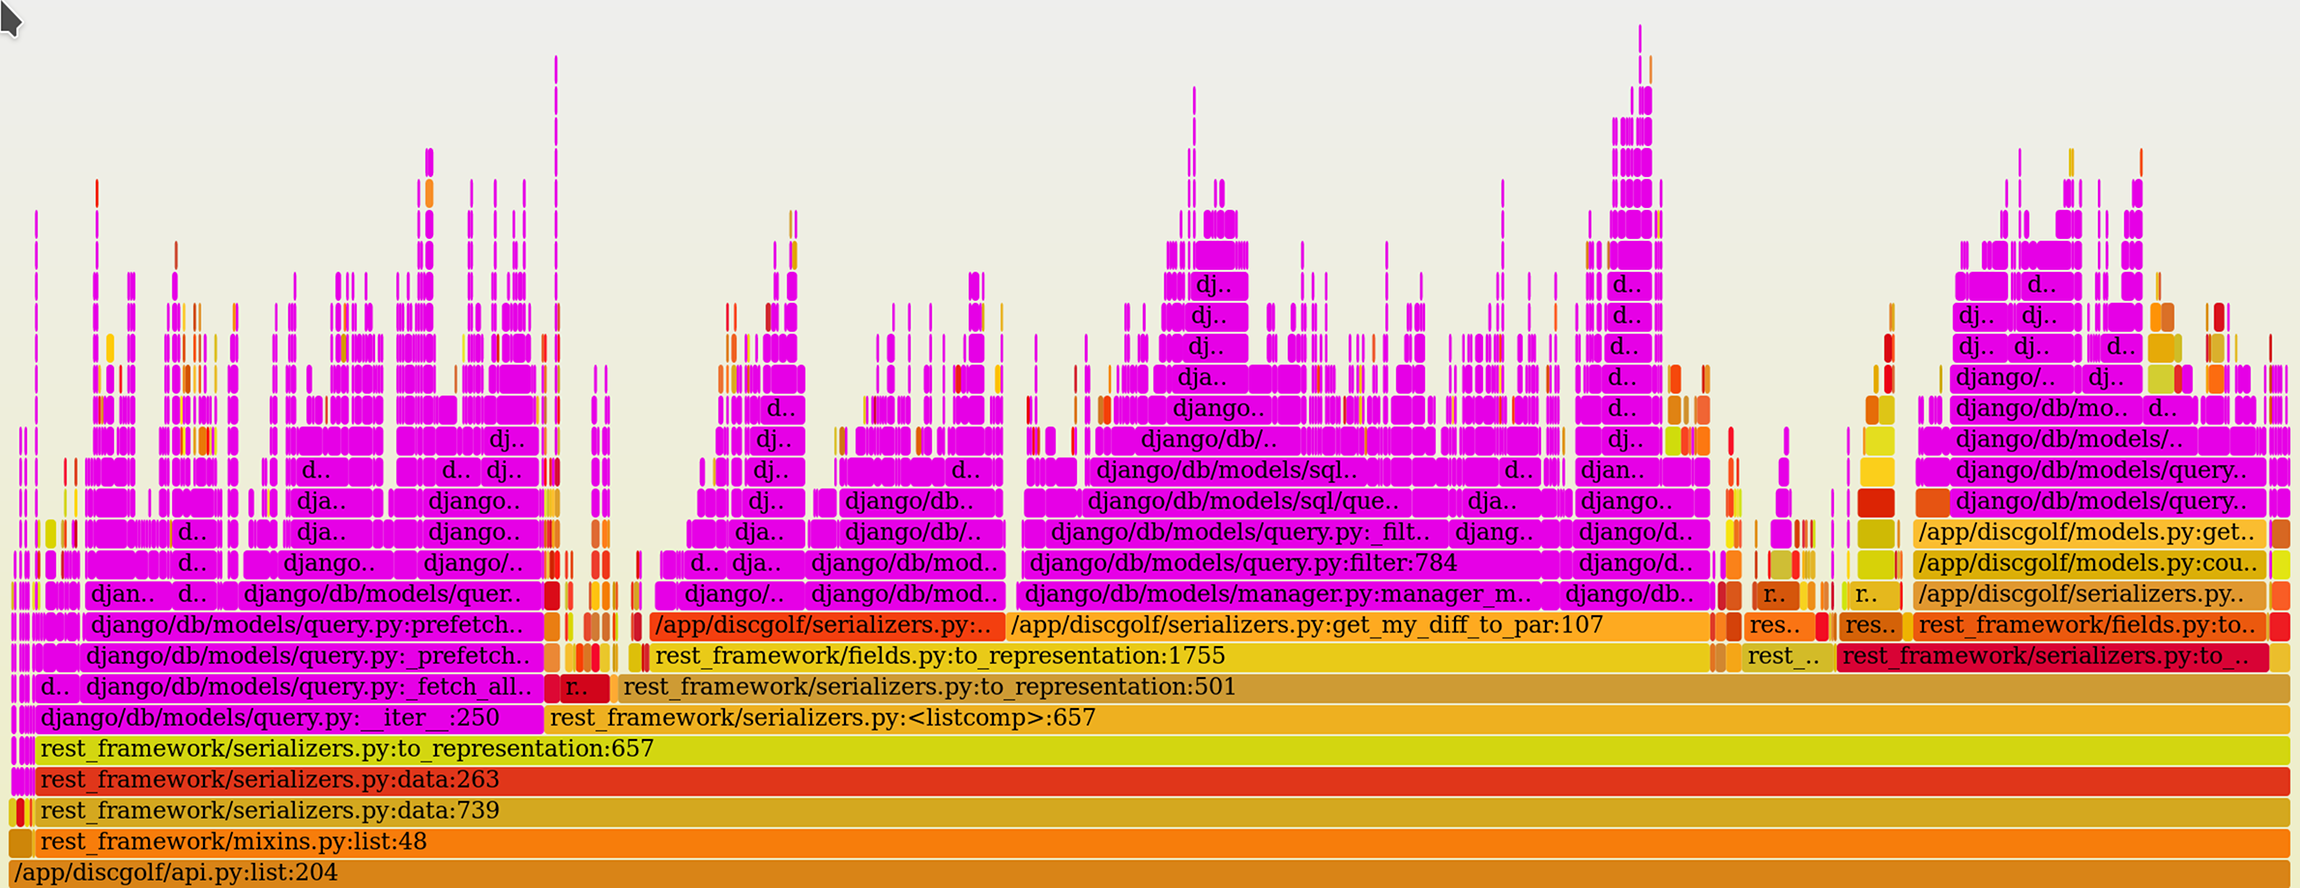The height and width of the screenshot is (888, 2300).
Task: Click the serializers.py:<listcomp>:657 frame
Action: pyautogui.click(x=1417, y=718)
